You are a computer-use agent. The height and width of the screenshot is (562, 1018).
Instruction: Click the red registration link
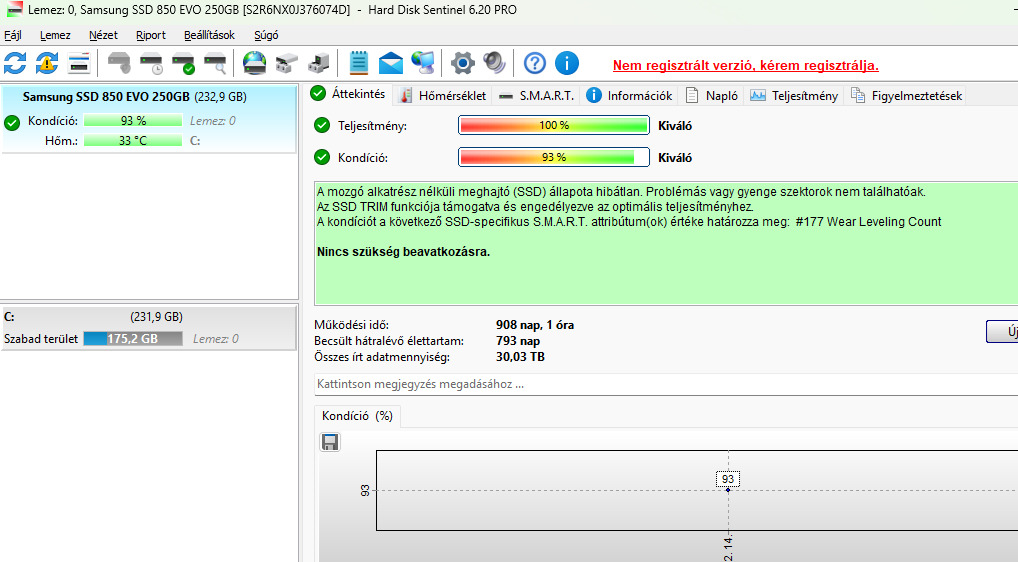tap(745, 66)
